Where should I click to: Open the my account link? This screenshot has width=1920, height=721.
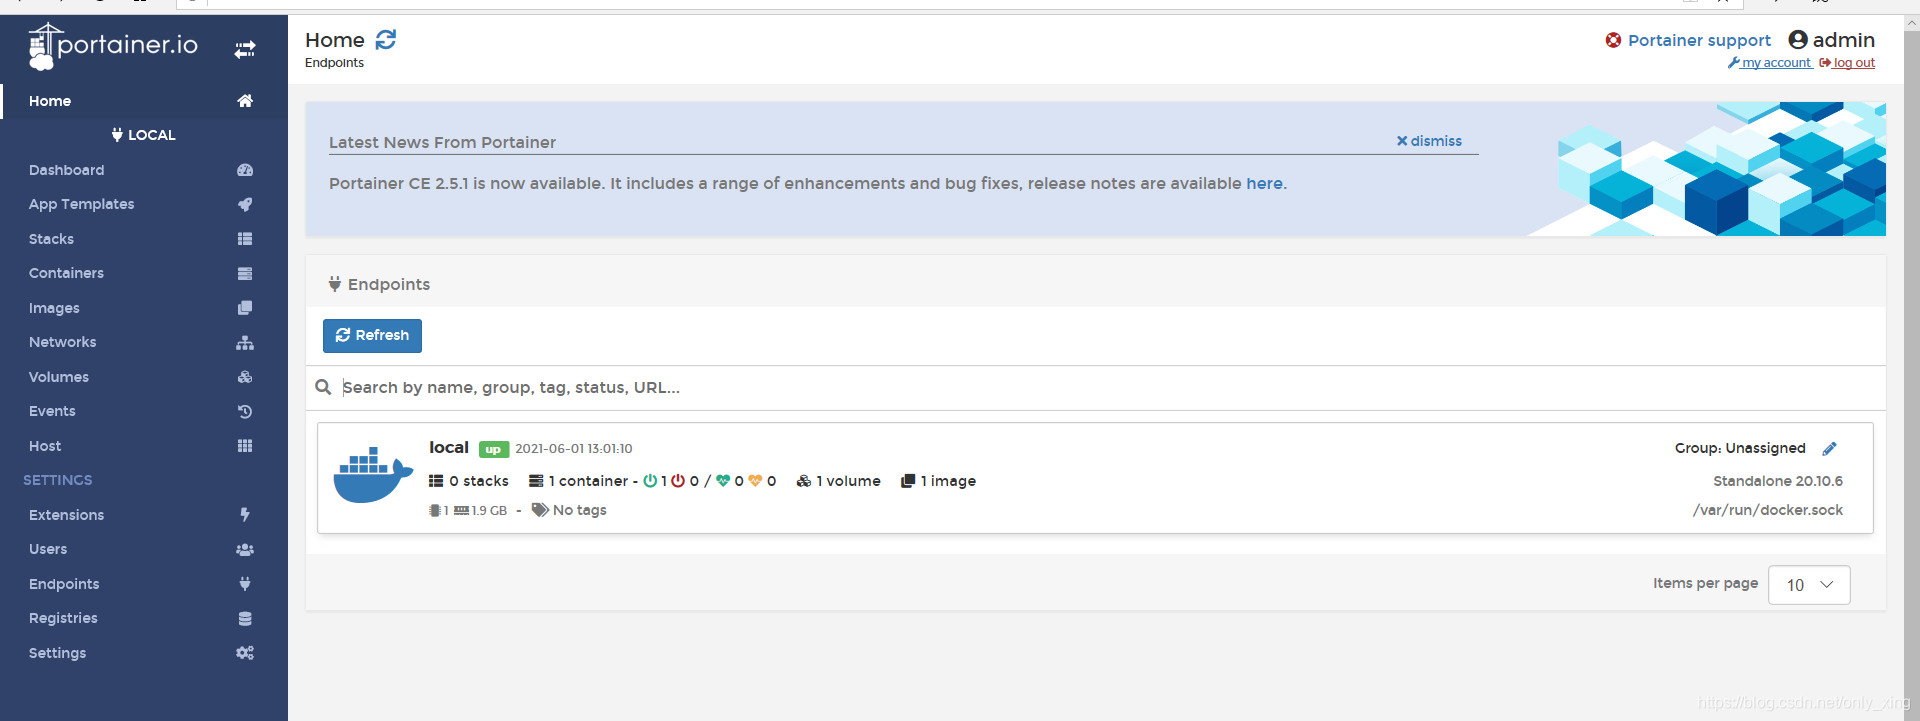[1770, 62]
